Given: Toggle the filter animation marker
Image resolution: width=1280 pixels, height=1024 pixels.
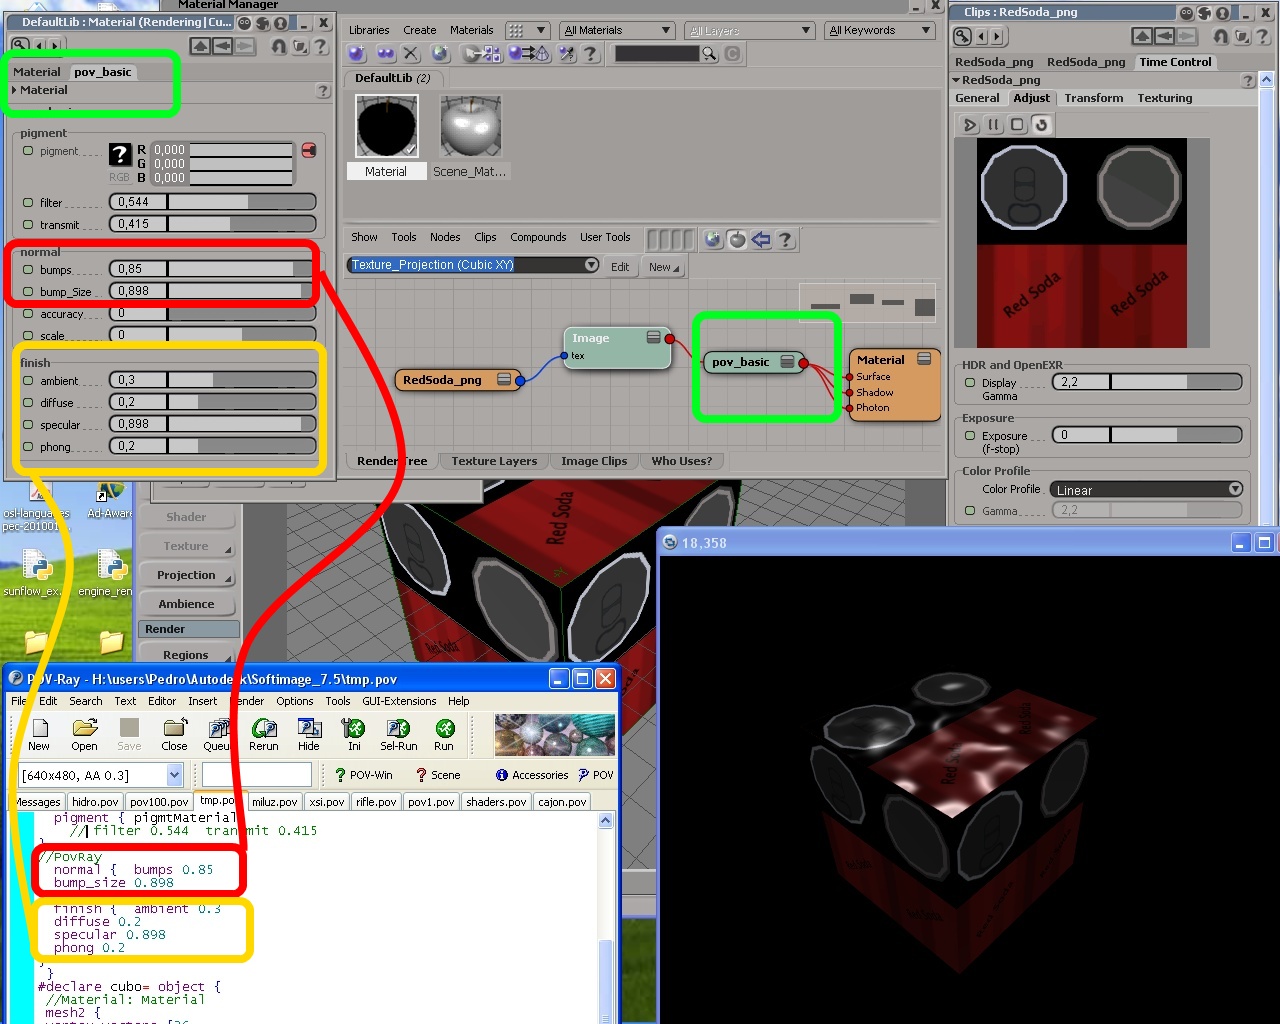Looking at the screenshot, I should pyautogui.click(x=28, y=202).
